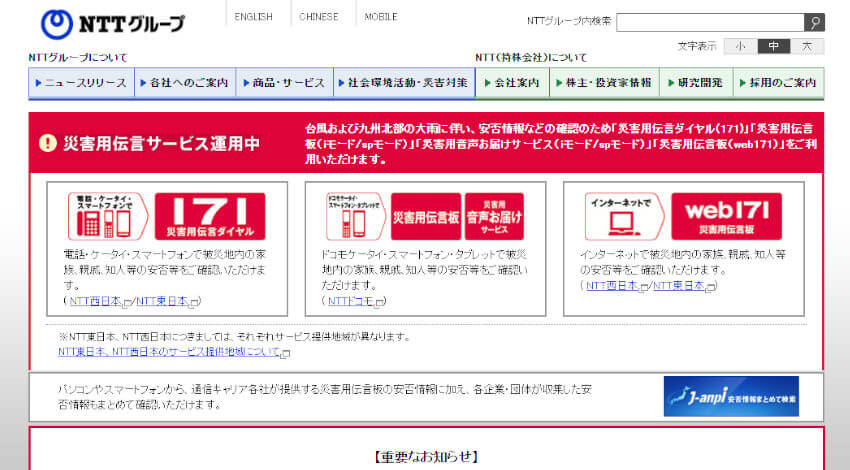The height and width of the screenshot is (470, 850).
Task: Open the J-anpi safety search banner
Action: [x=731, y=396]
